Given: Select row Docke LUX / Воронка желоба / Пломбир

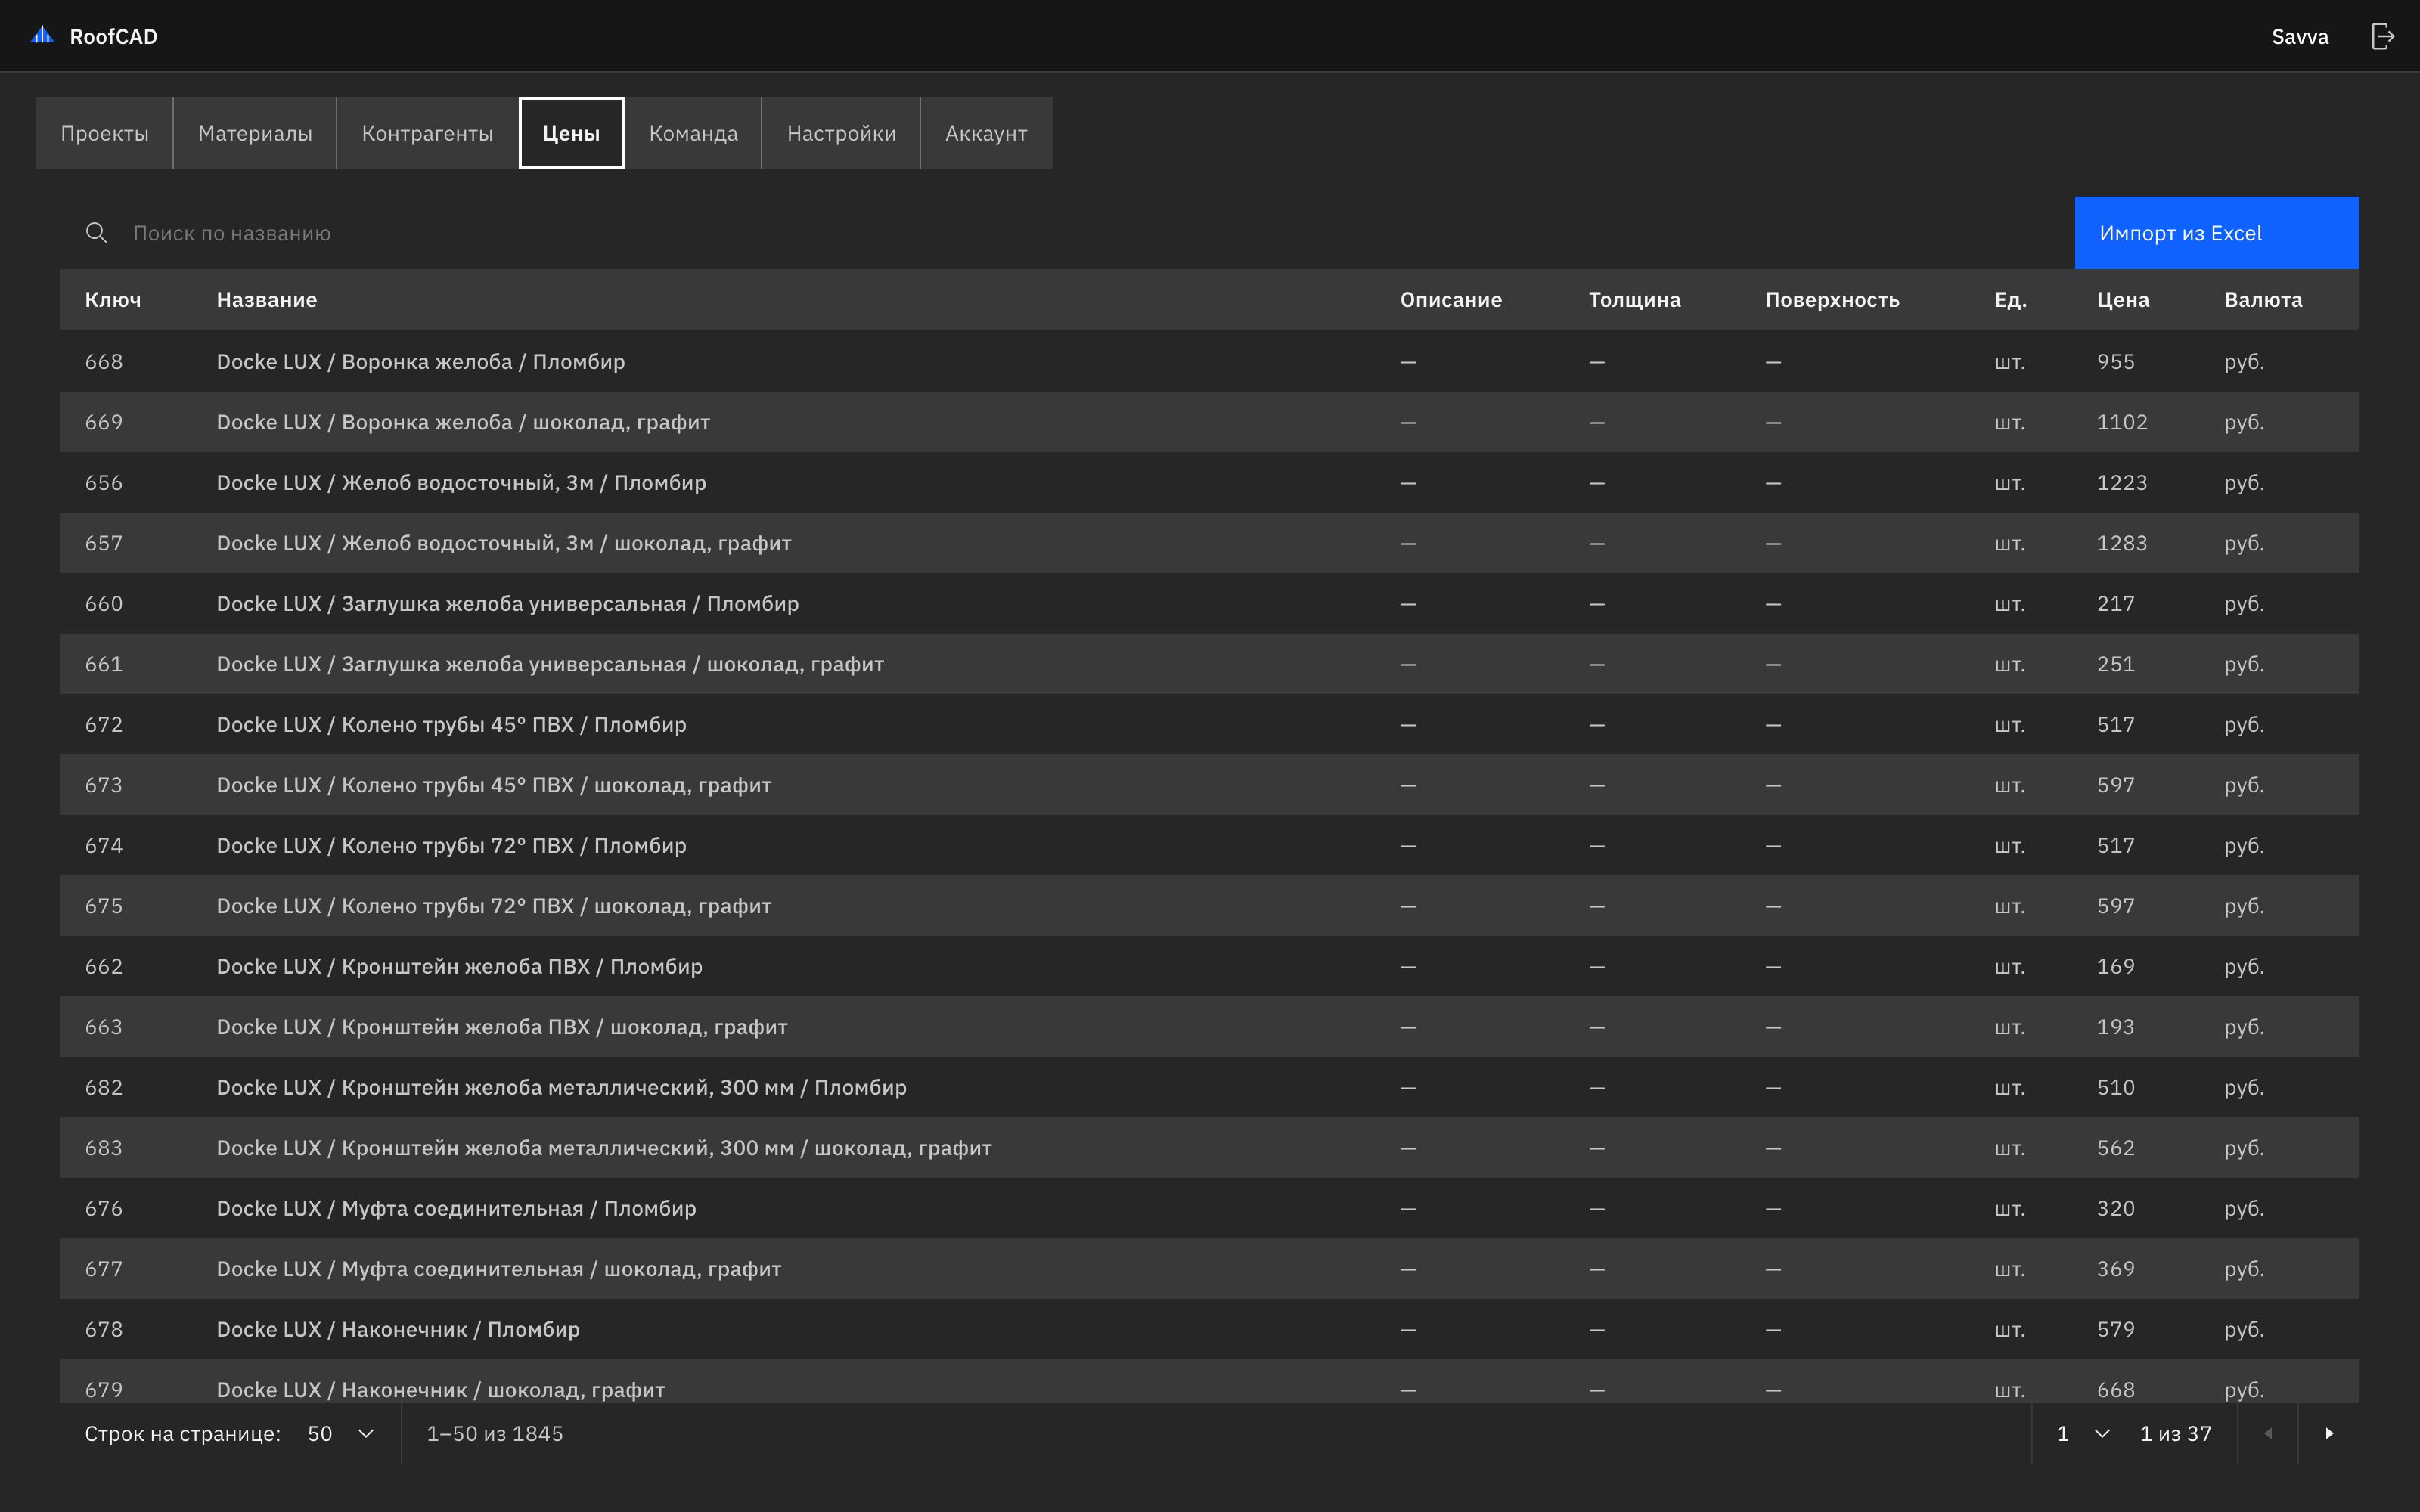Looking at the screenshot, I should [1210, 361].
